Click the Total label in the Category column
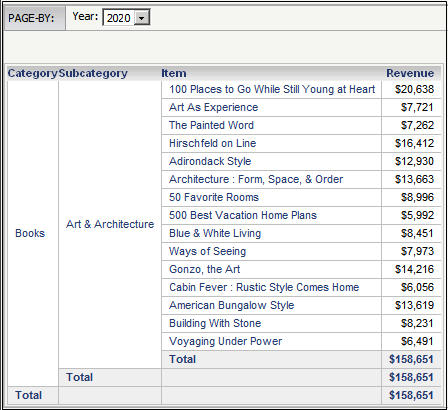Screen dimensions: 448x410 click(x=29, y=395)
